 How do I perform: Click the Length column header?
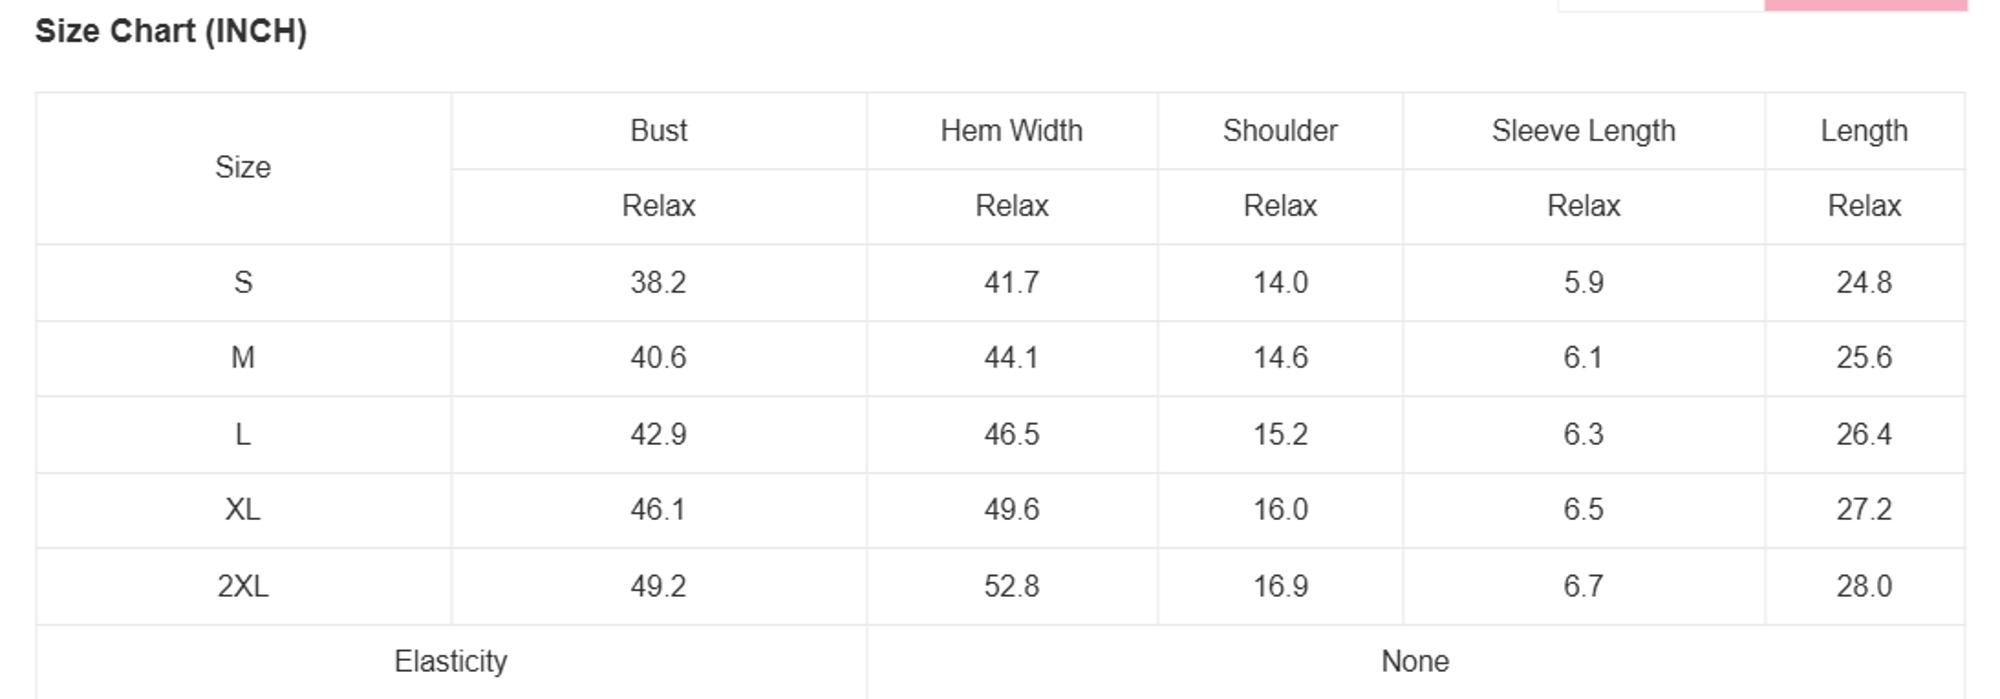1864,131
